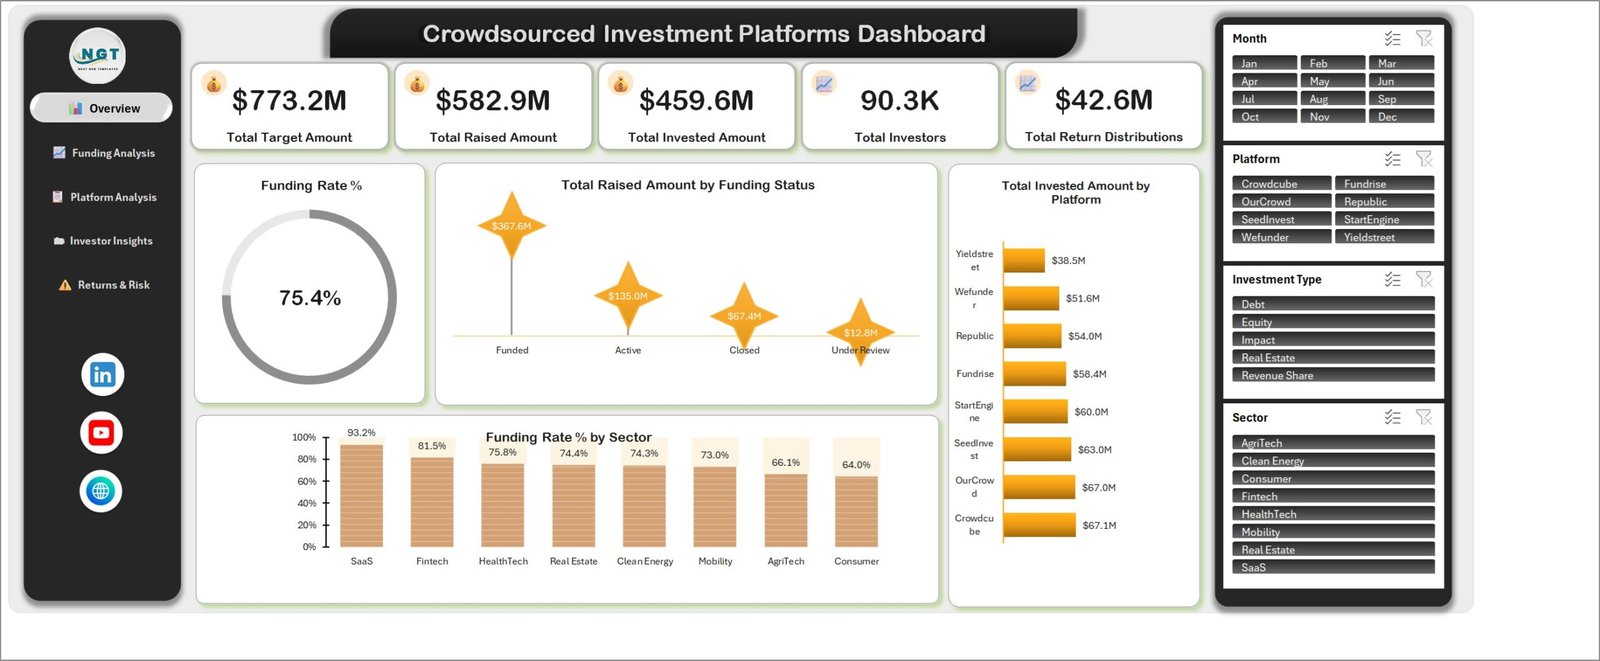Toggle multi-select in Investment Type slicer
Image resolution: width=1600 pixels, height=661 pixels.
click(1393, 280)
